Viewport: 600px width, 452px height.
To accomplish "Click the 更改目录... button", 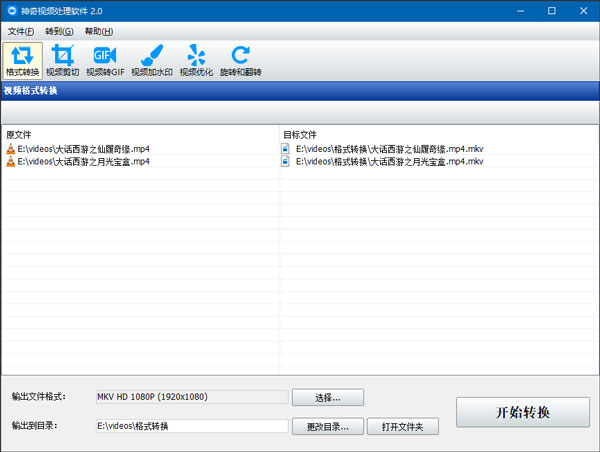I will (328, 426).
